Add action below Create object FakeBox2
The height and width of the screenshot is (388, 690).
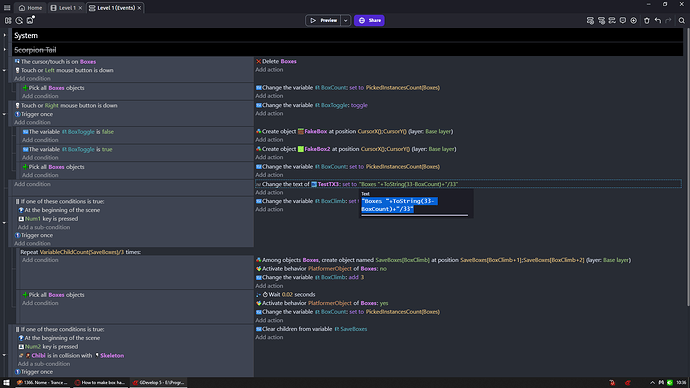pyautogui.click(x=269, y=157)
